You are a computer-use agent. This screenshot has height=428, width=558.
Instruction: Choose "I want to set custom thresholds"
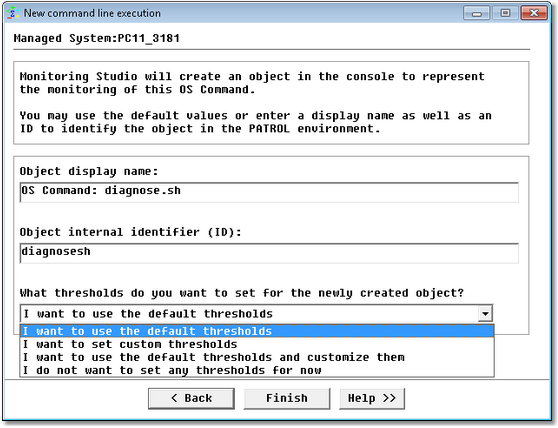tap(257, 344)
